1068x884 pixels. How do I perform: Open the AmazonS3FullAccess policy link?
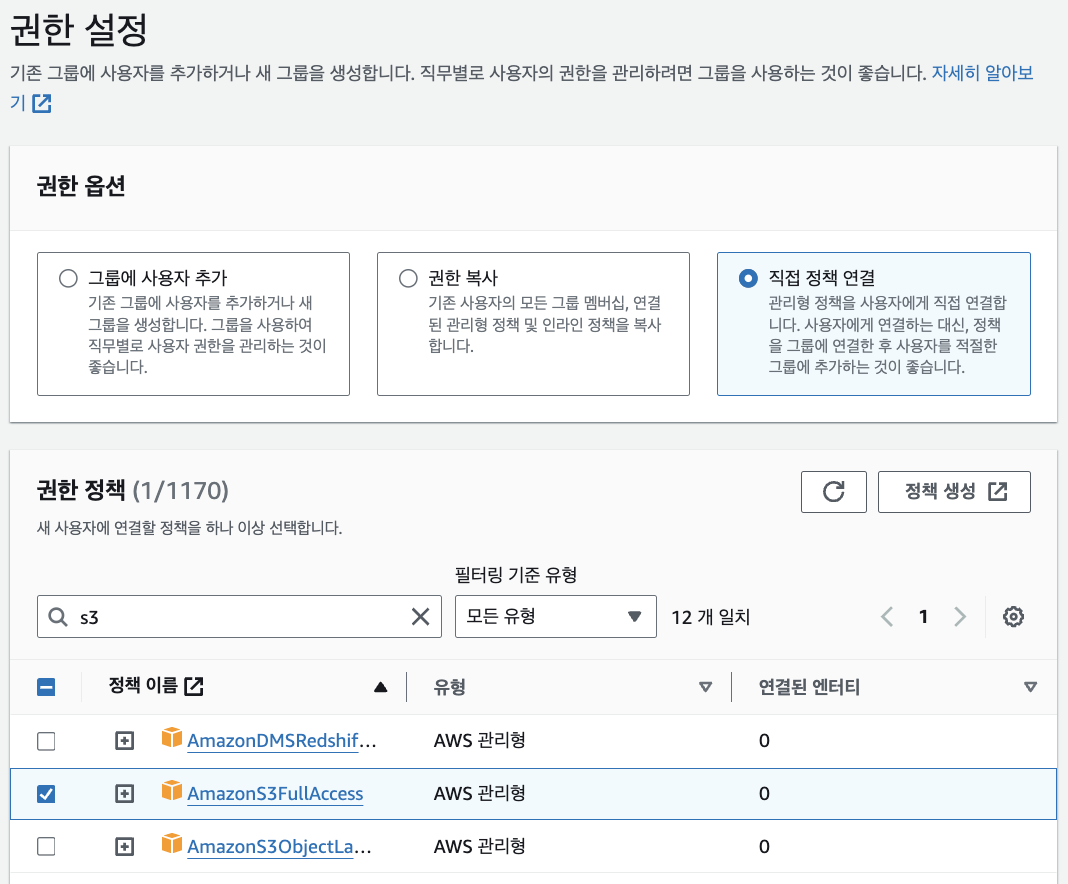point(275,794)
